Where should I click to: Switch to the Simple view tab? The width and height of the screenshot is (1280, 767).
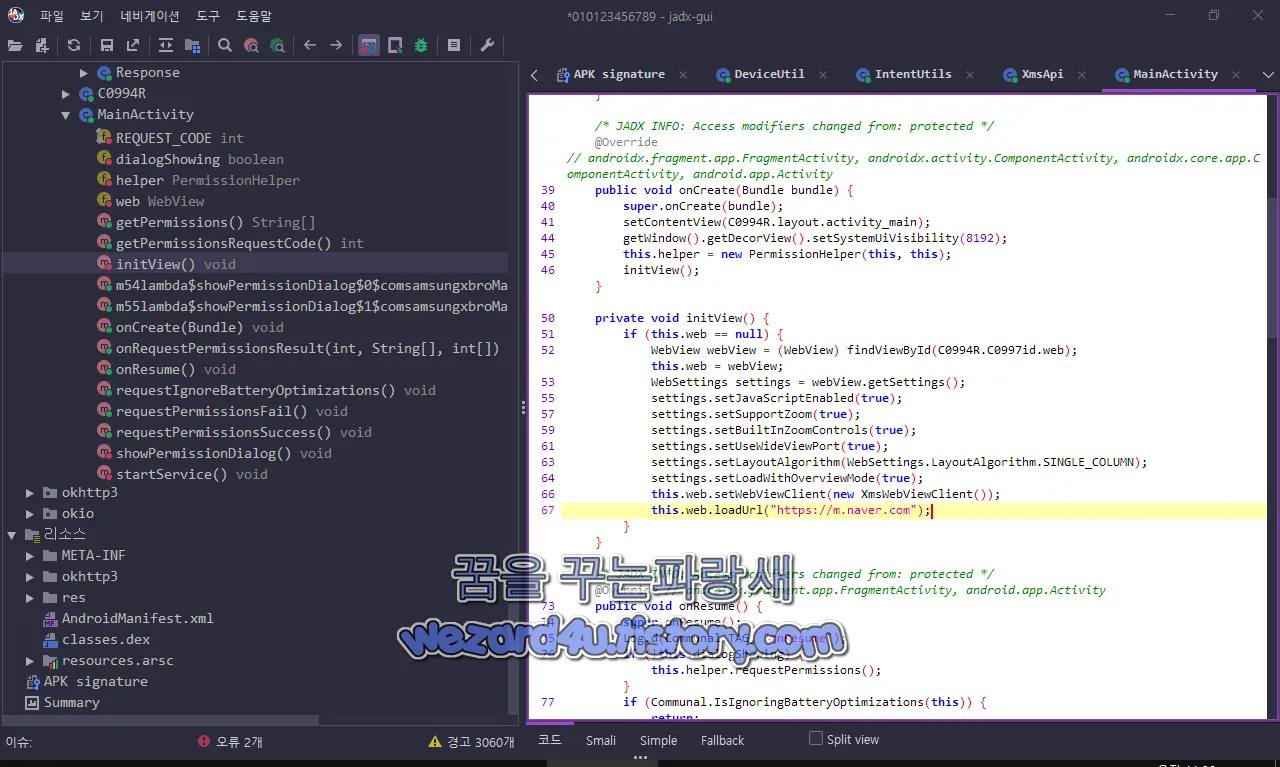click(x=658, y=740)
